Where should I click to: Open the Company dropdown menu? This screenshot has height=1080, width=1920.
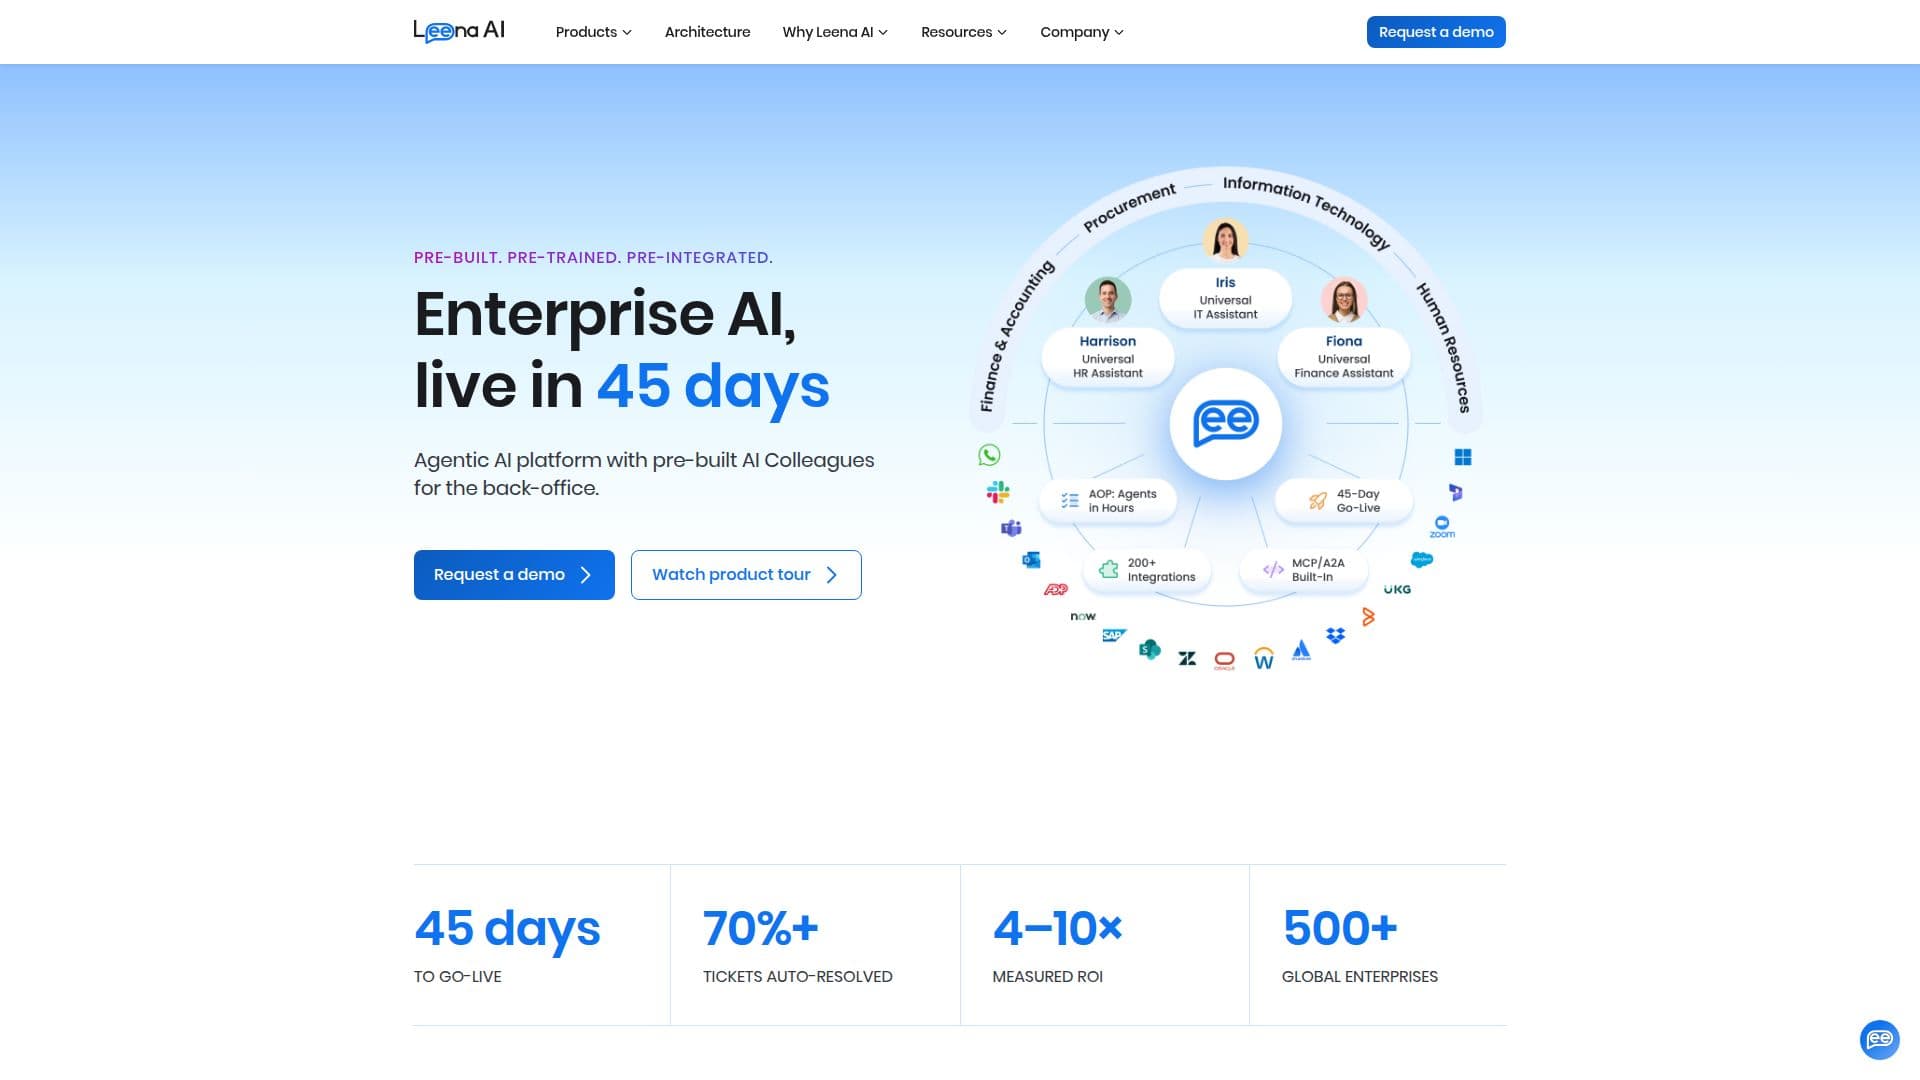(x=1082, y=32)
